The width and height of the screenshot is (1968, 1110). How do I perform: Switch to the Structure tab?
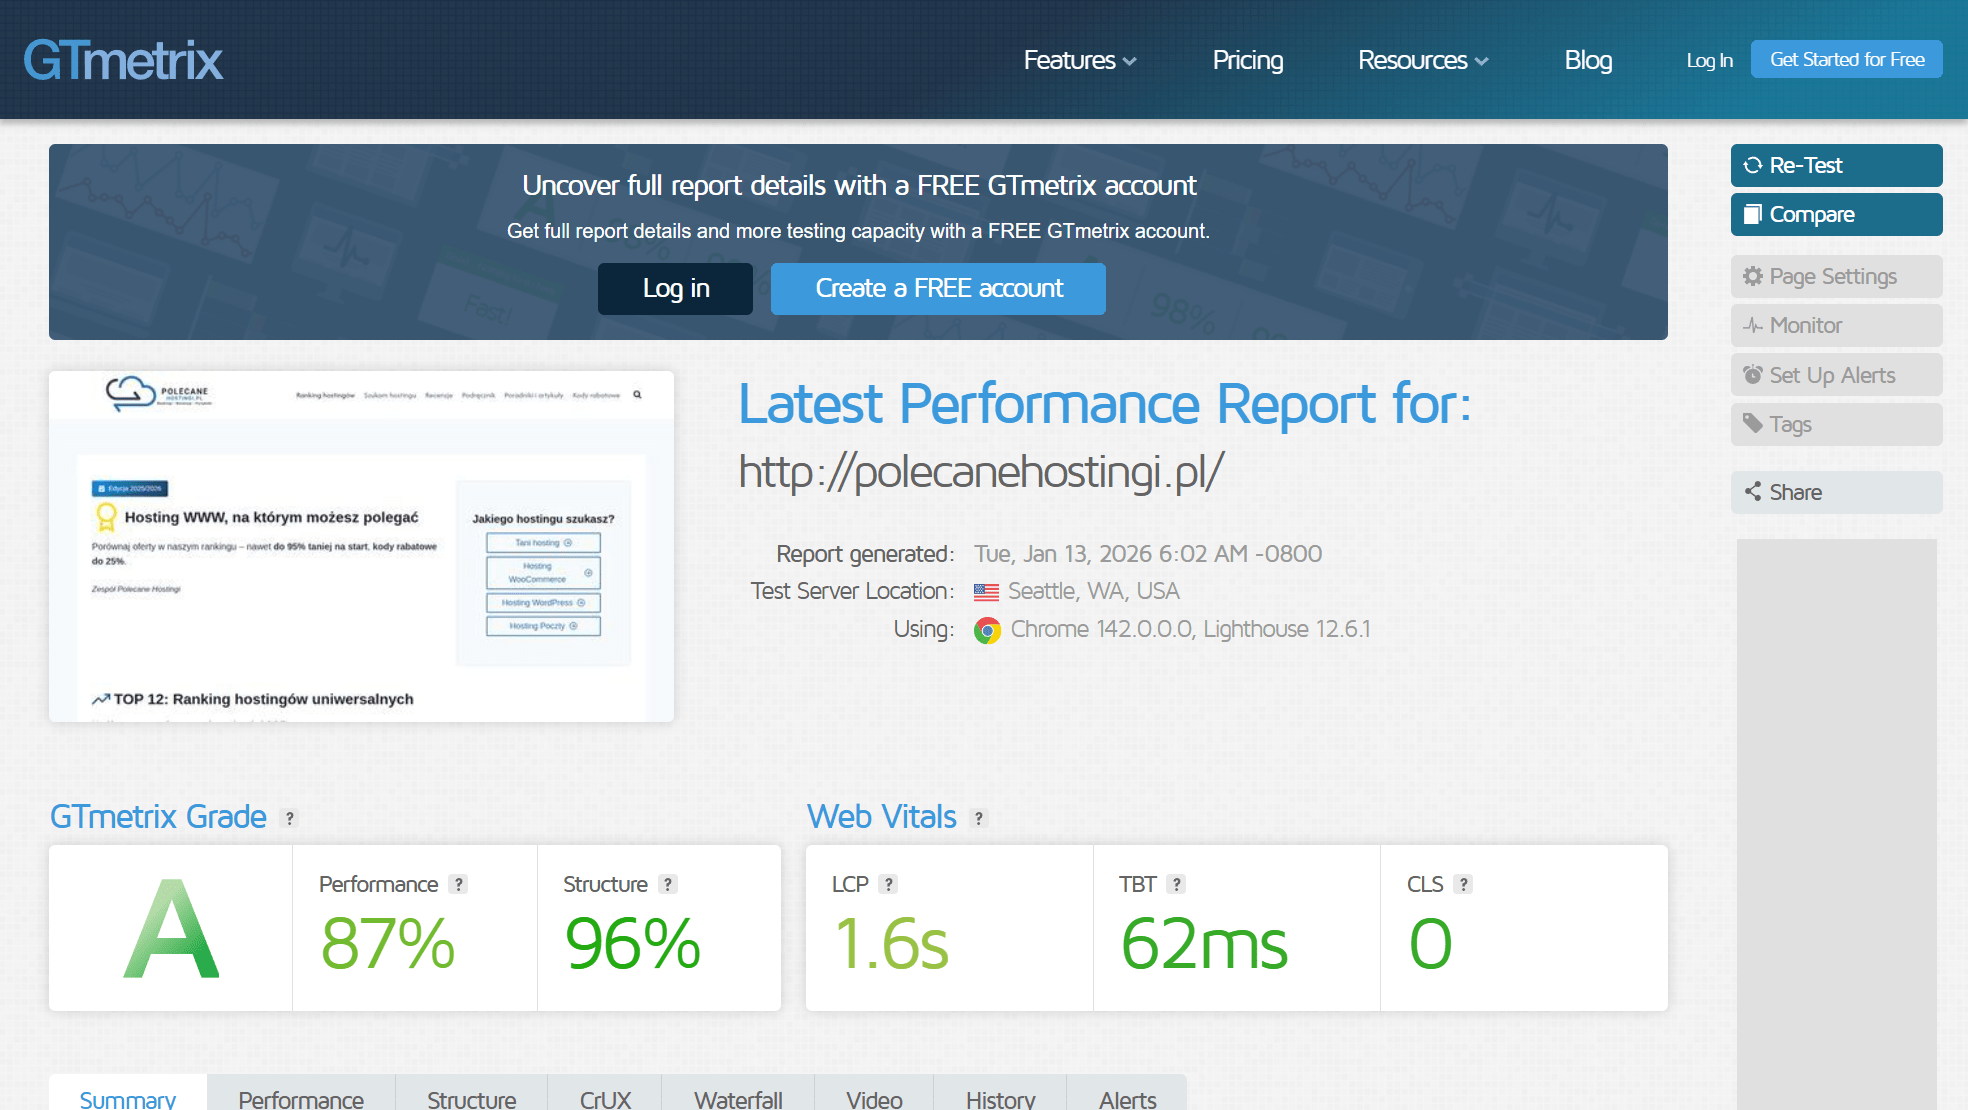(471, 1098)
